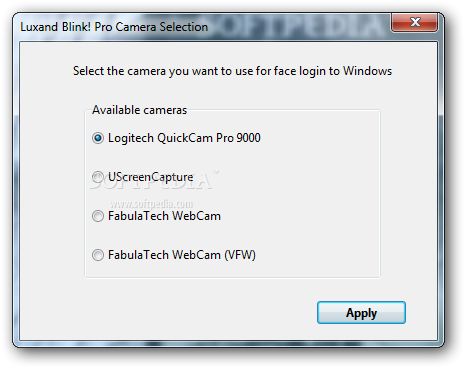Click the Softpedia watermark behind UScreenCapture
The width and height of the screenshot is (465, 368).
point(151,182)
